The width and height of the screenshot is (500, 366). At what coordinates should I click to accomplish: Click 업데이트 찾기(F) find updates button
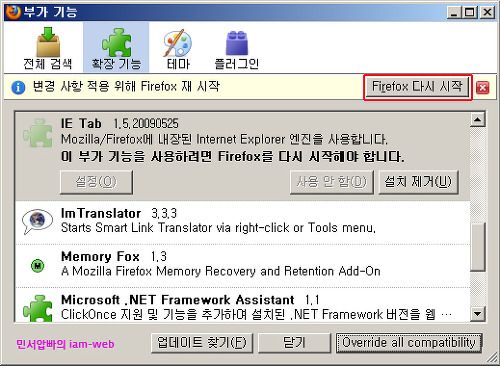tap(201, 343)
